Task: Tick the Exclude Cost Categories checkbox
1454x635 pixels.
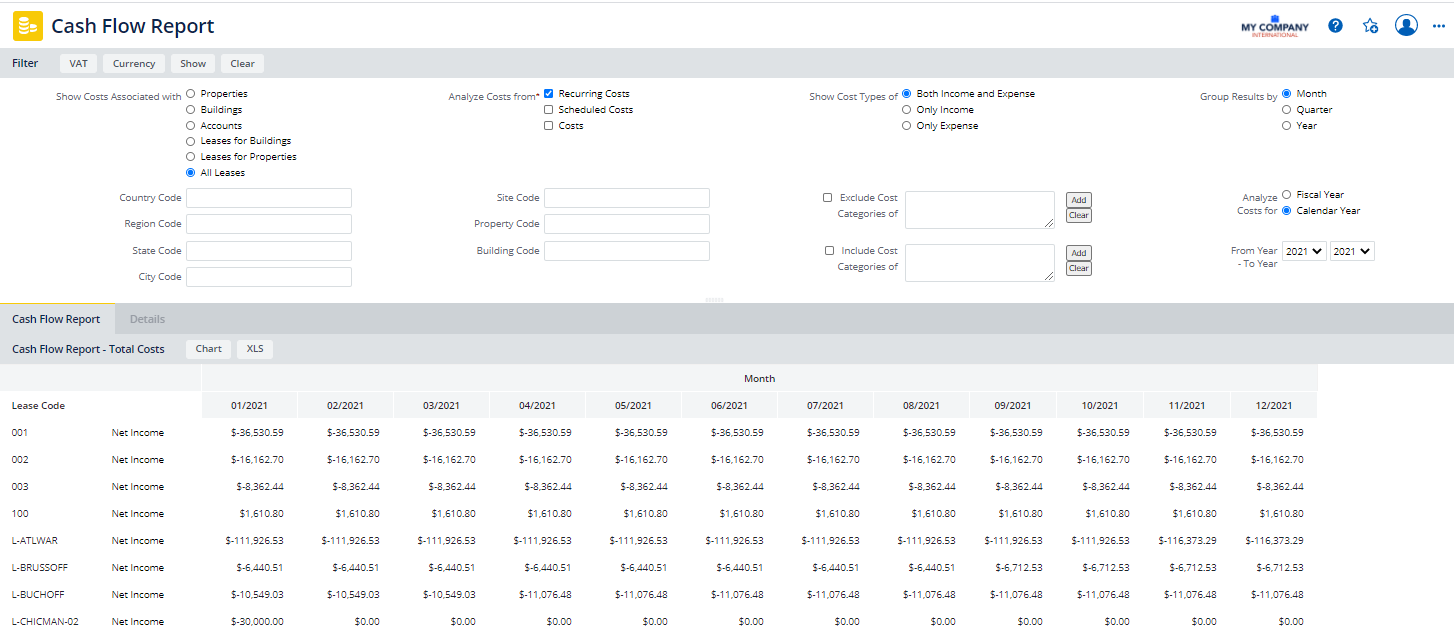Action: click(x=828, y=198)
